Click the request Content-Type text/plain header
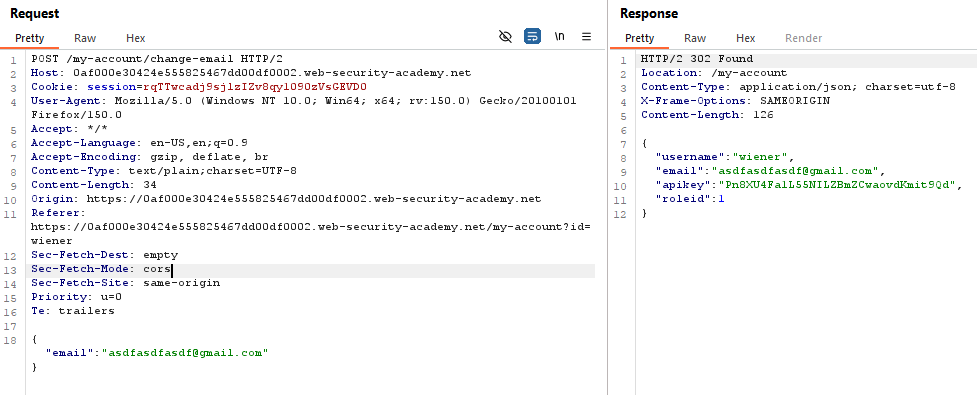 coord(164,171)
